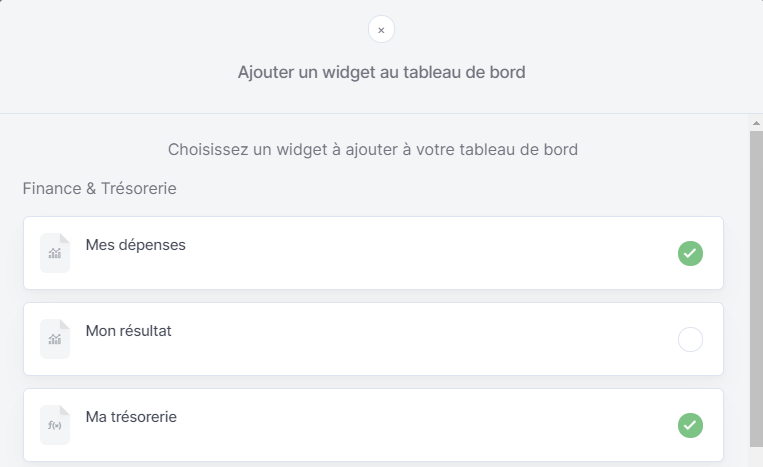Click the scrollbar up arrow
Screen dimensions: 763x467
[756, 123]
